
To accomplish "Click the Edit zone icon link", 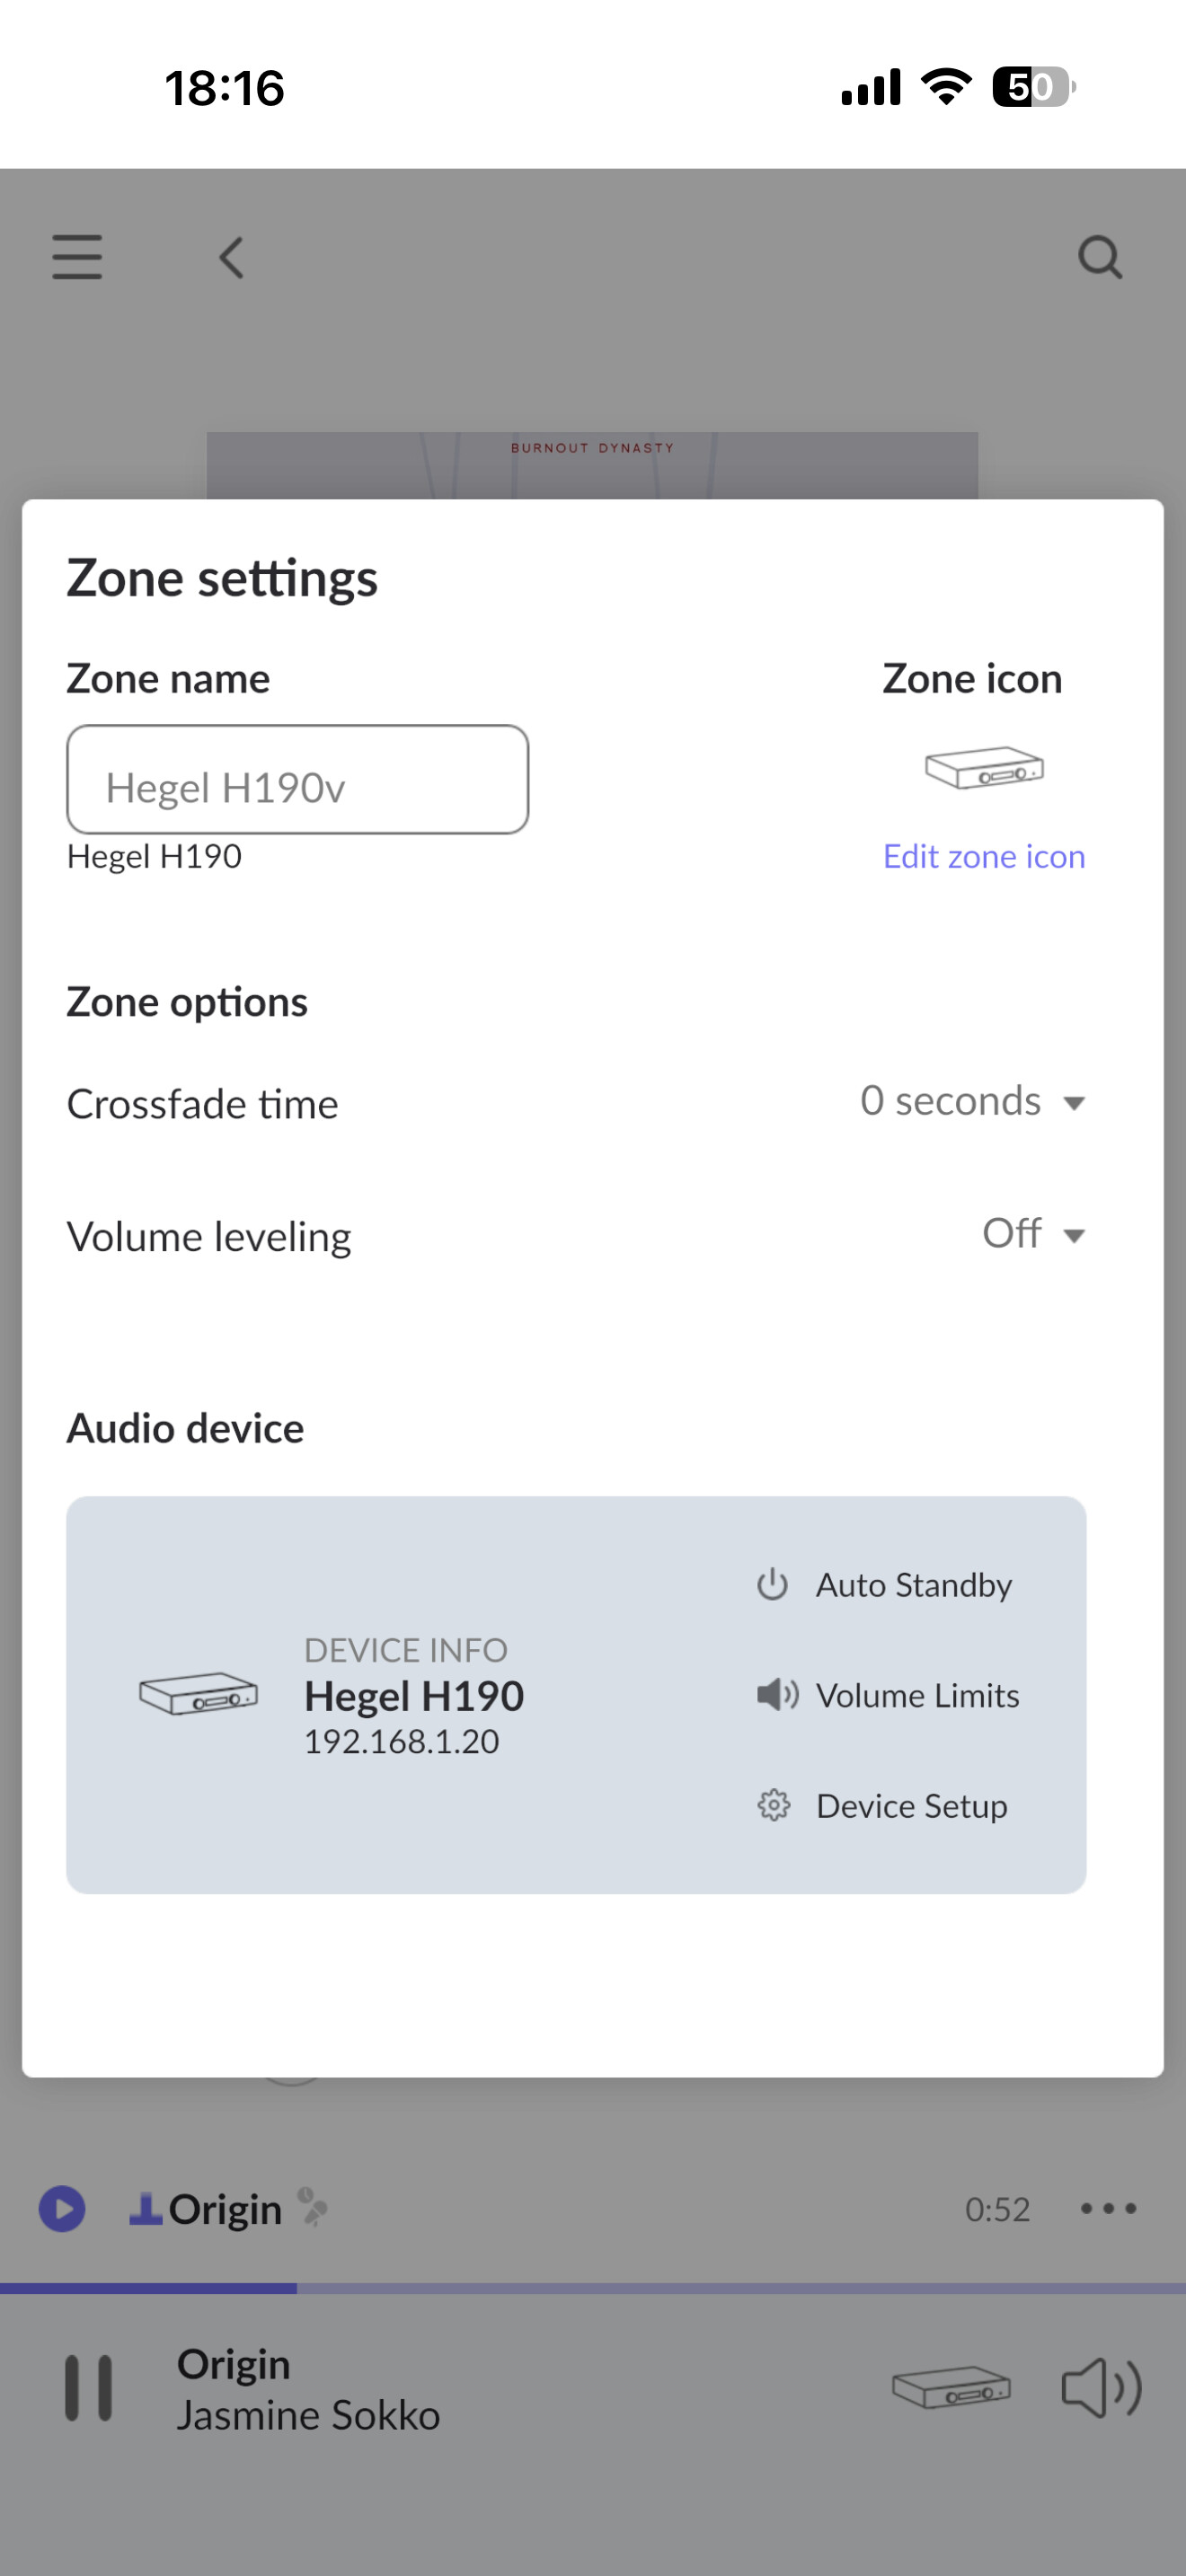I will tap(983, 856).
